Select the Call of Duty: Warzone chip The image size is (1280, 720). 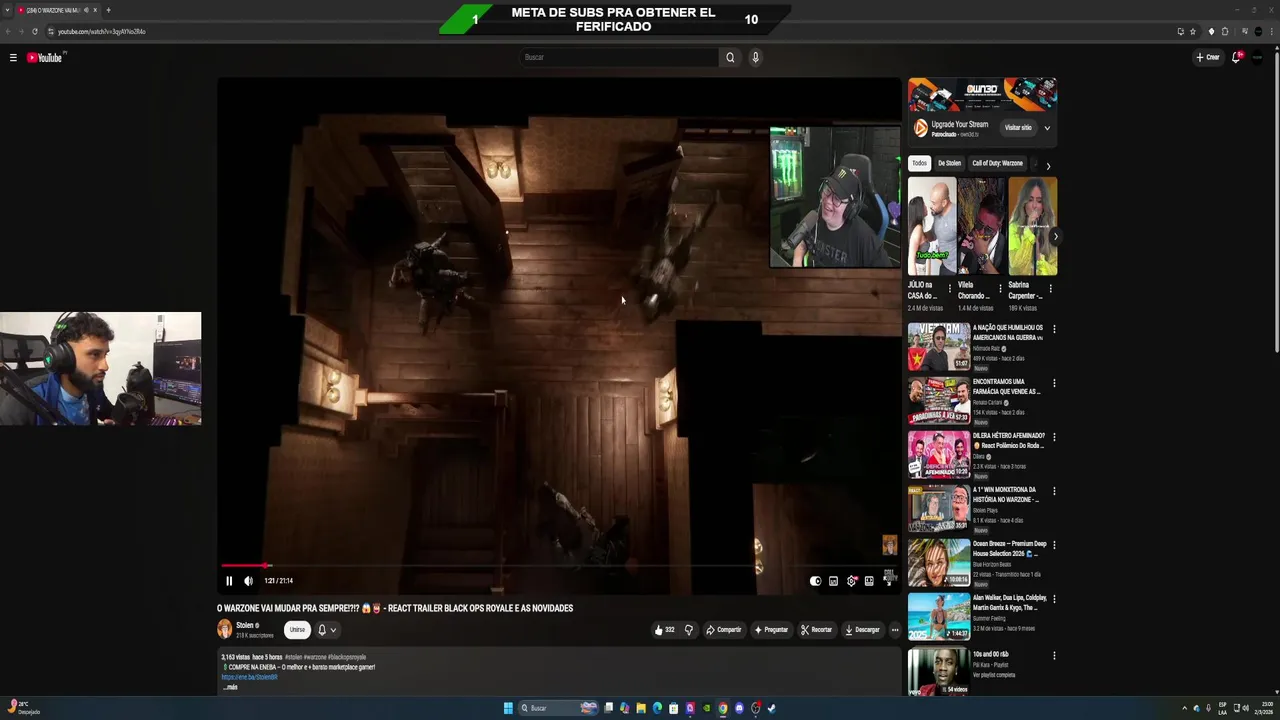point(997,163)
